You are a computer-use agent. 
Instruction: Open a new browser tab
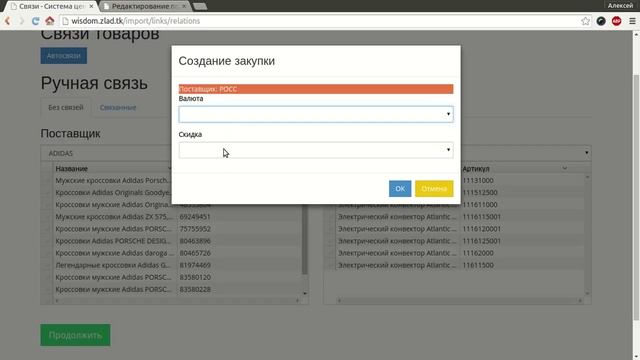[200, 7]
